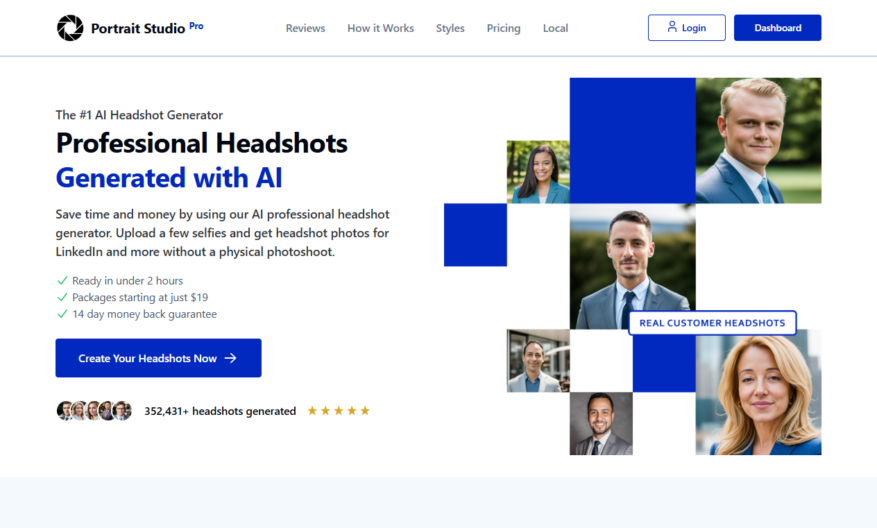Open the Local nav link

point(555,28)
